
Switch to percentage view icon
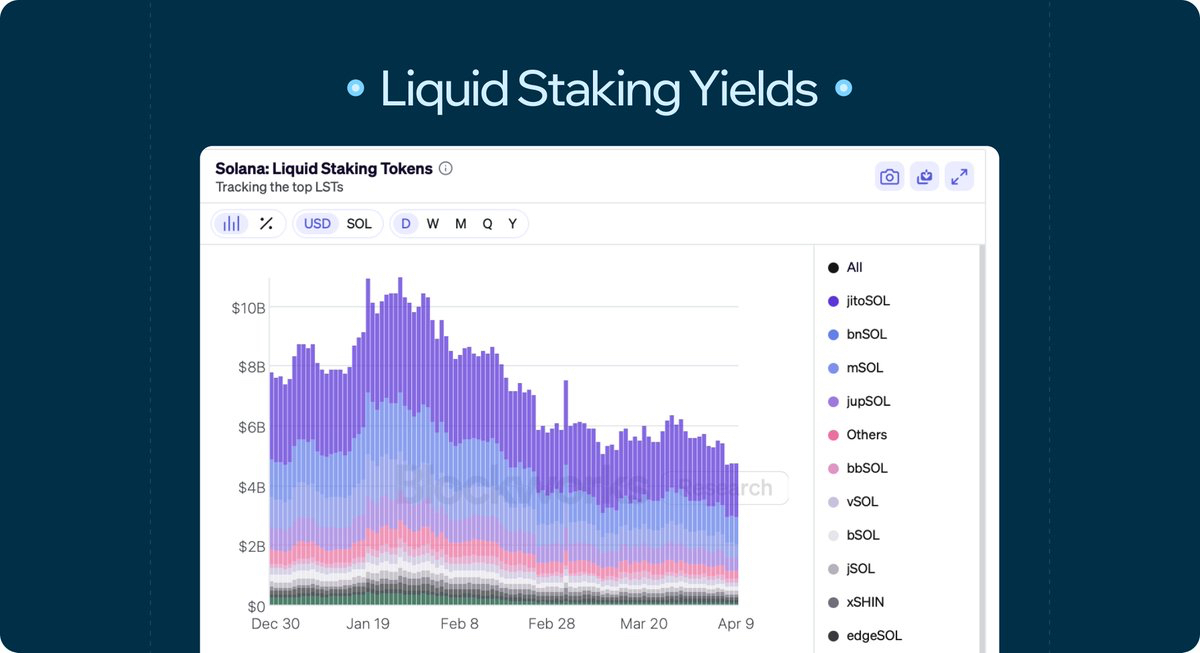(266, 224)
